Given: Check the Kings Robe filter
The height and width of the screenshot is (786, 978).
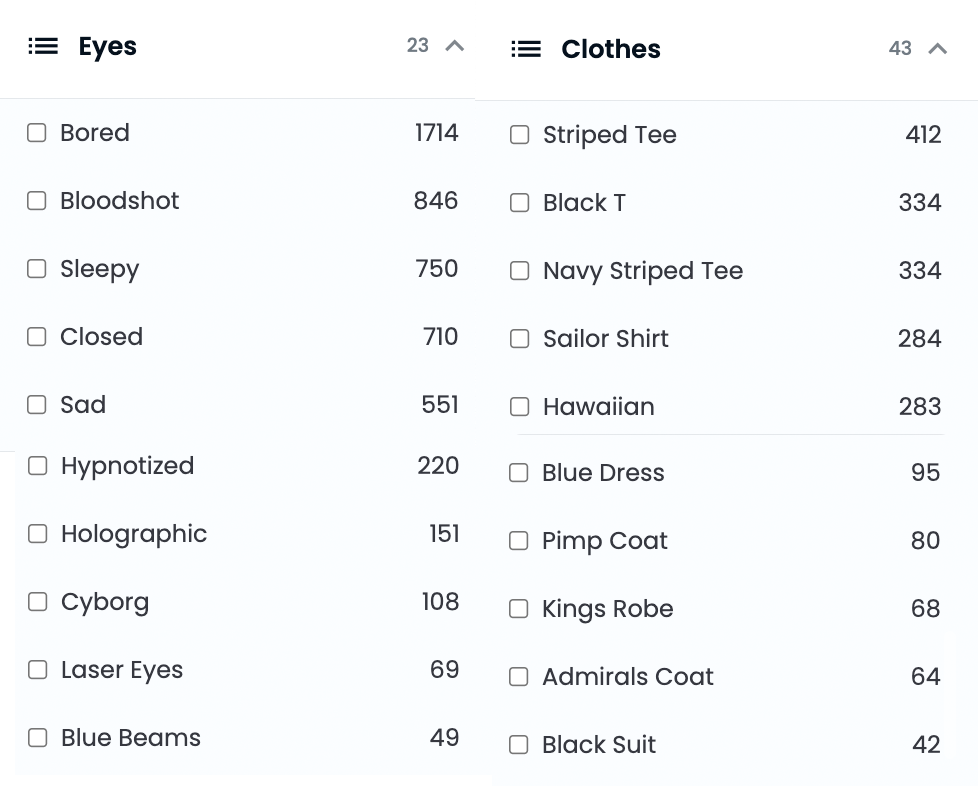Looking at the screenshot, I should (518, 609).
